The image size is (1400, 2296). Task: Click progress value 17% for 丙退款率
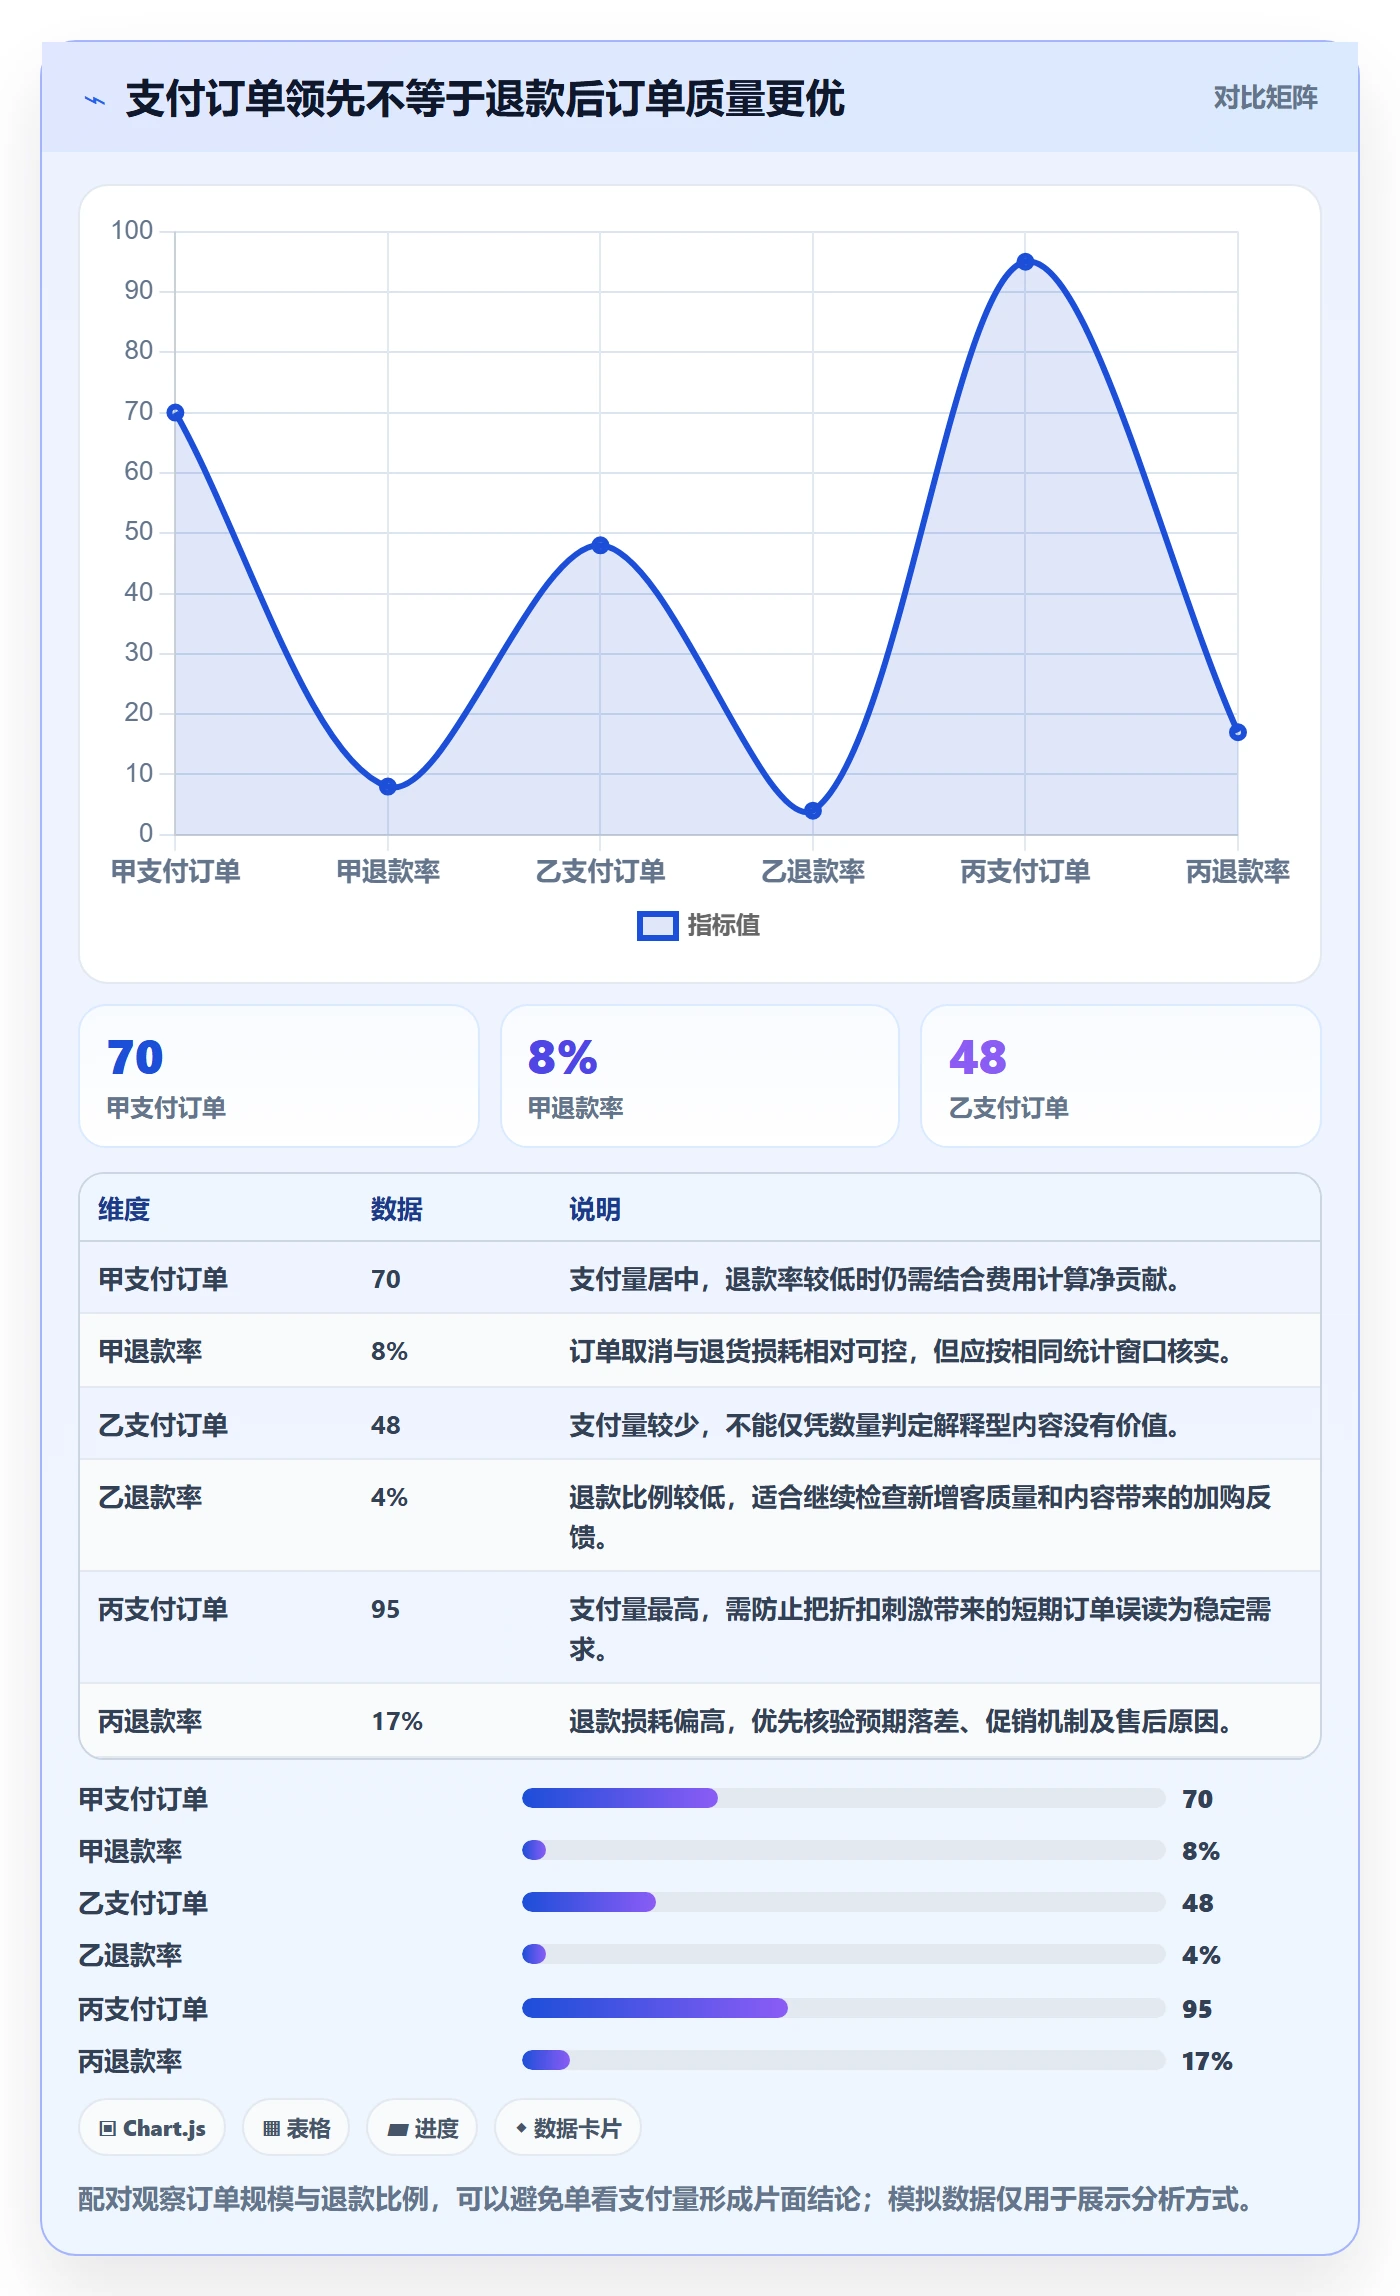[x=1207, y=2061]
